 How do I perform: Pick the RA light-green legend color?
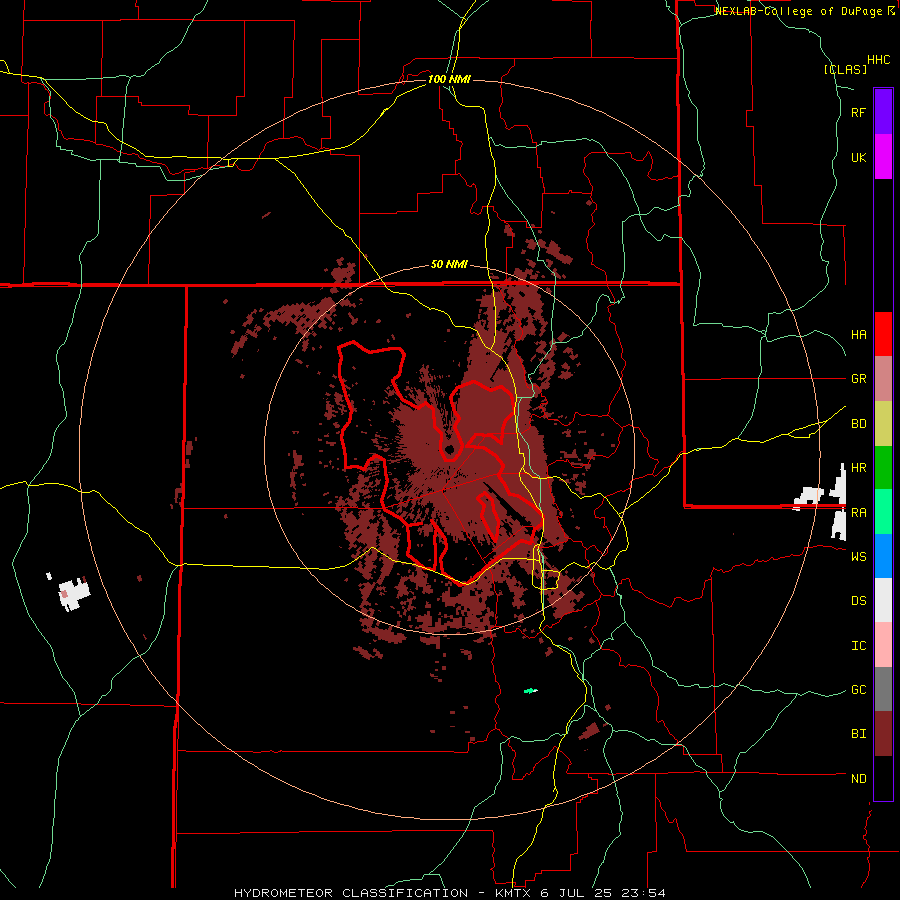point(883,512)
